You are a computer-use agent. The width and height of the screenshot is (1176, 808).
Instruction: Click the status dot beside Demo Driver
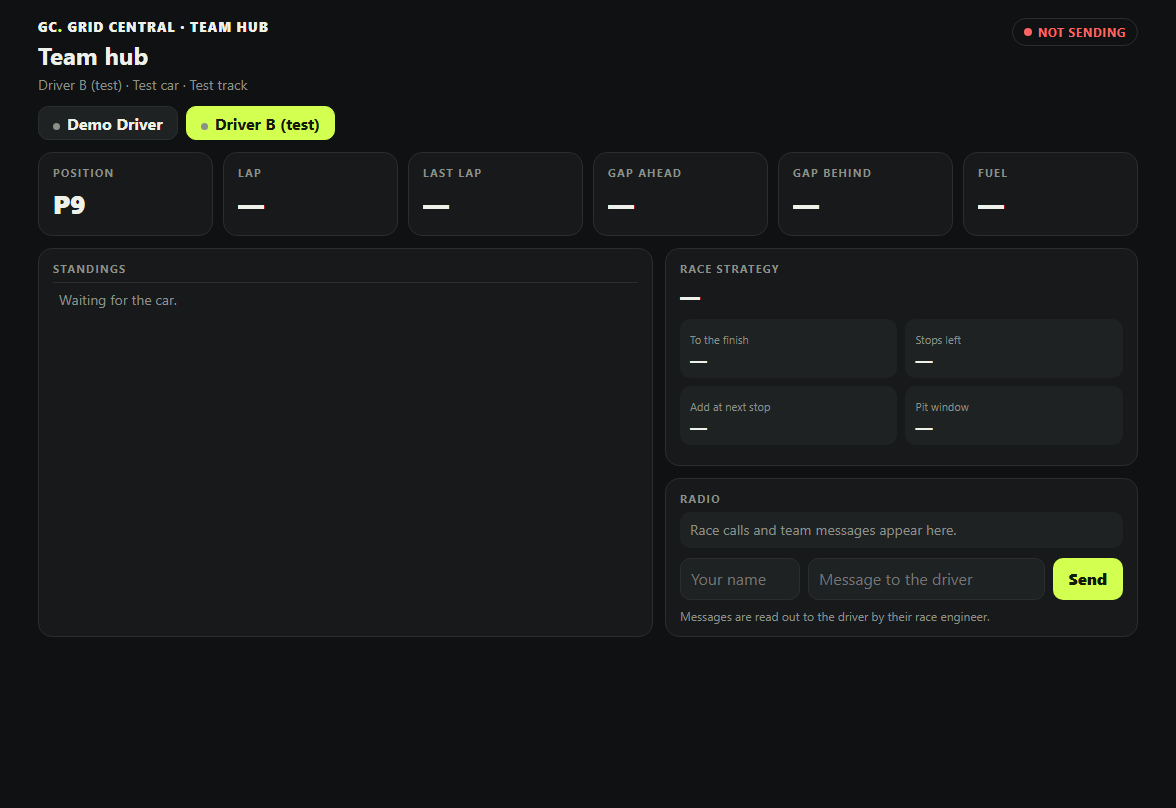click(x=56, y=126)
